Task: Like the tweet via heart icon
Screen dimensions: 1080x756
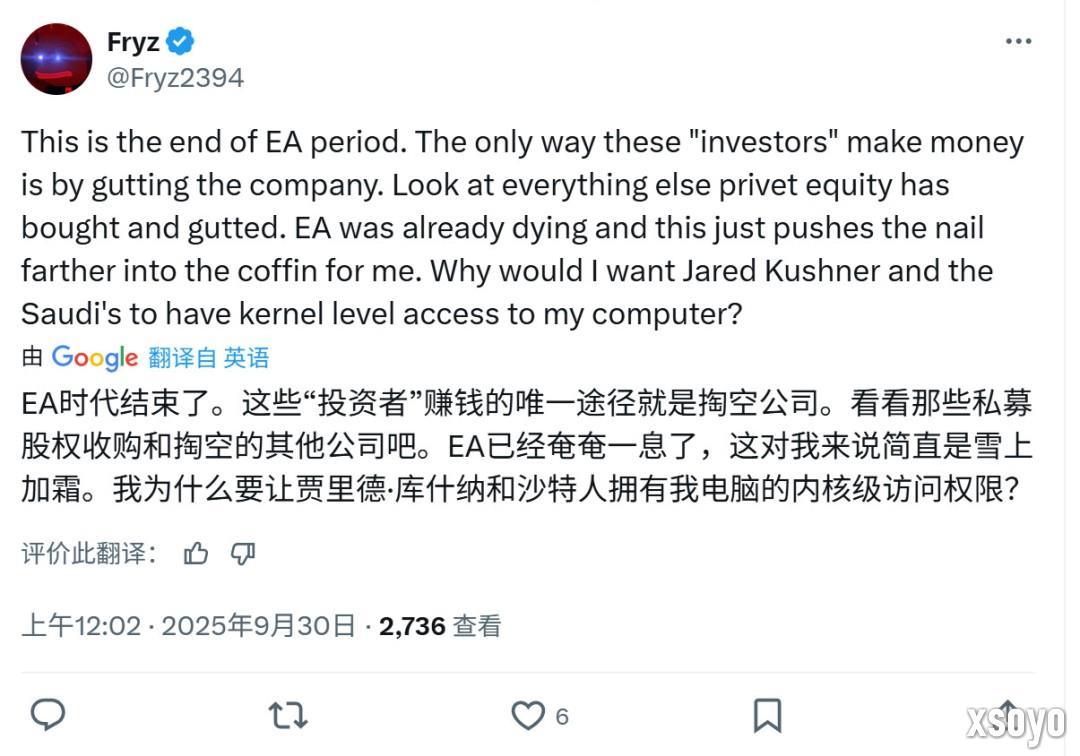Action: (527, 715)
